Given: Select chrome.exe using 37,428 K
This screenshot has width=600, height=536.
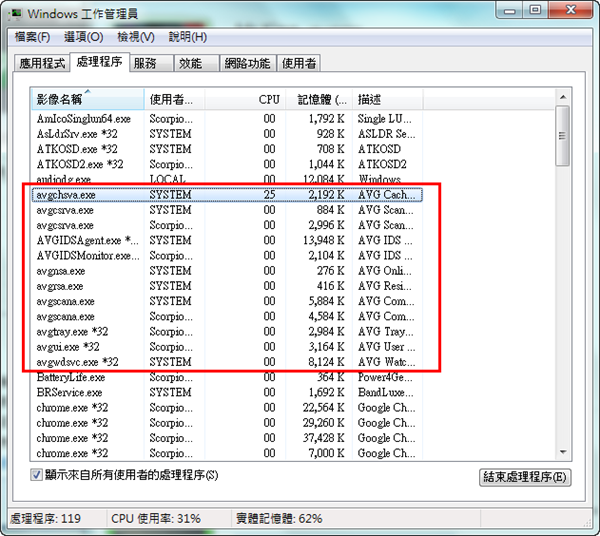Looking at the screenshot, I should click(x=227, y=438).
